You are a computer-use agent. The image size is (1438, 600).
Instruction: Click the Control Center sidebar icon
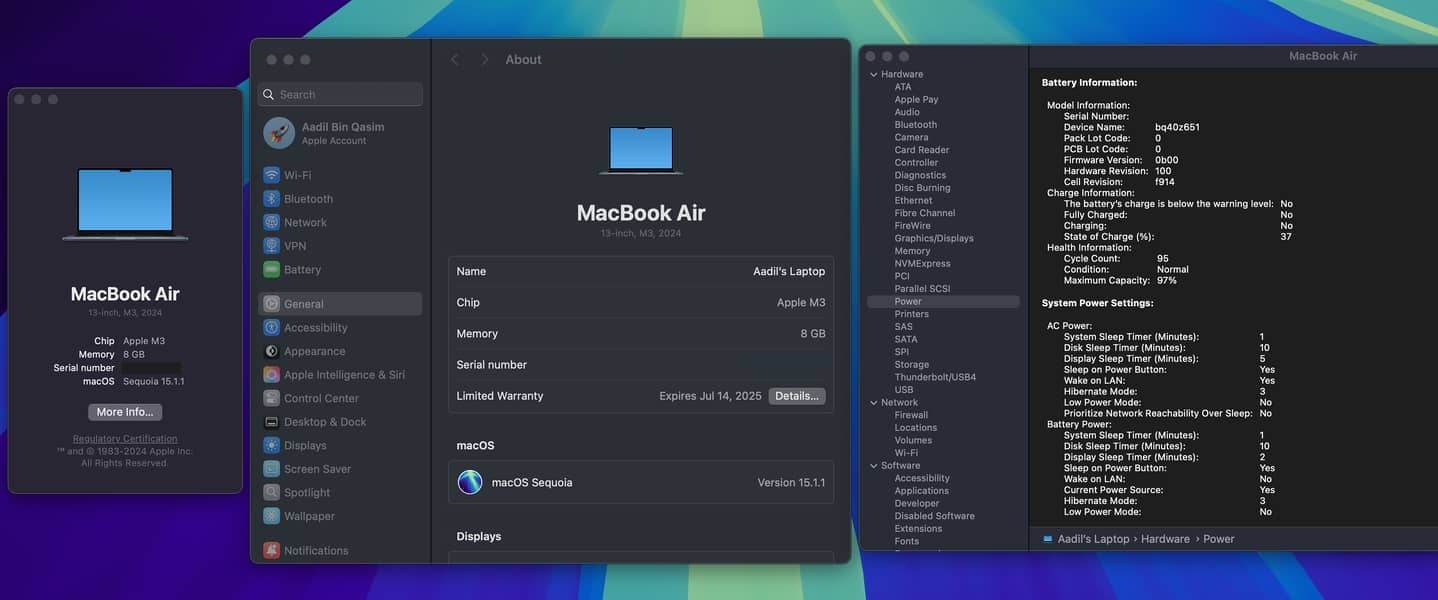coord(271,398)
